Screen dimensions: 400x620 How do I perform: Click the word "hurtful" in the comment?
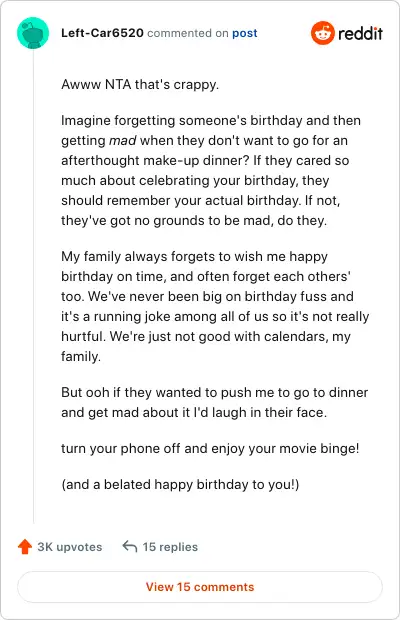[x=82, y=336]
